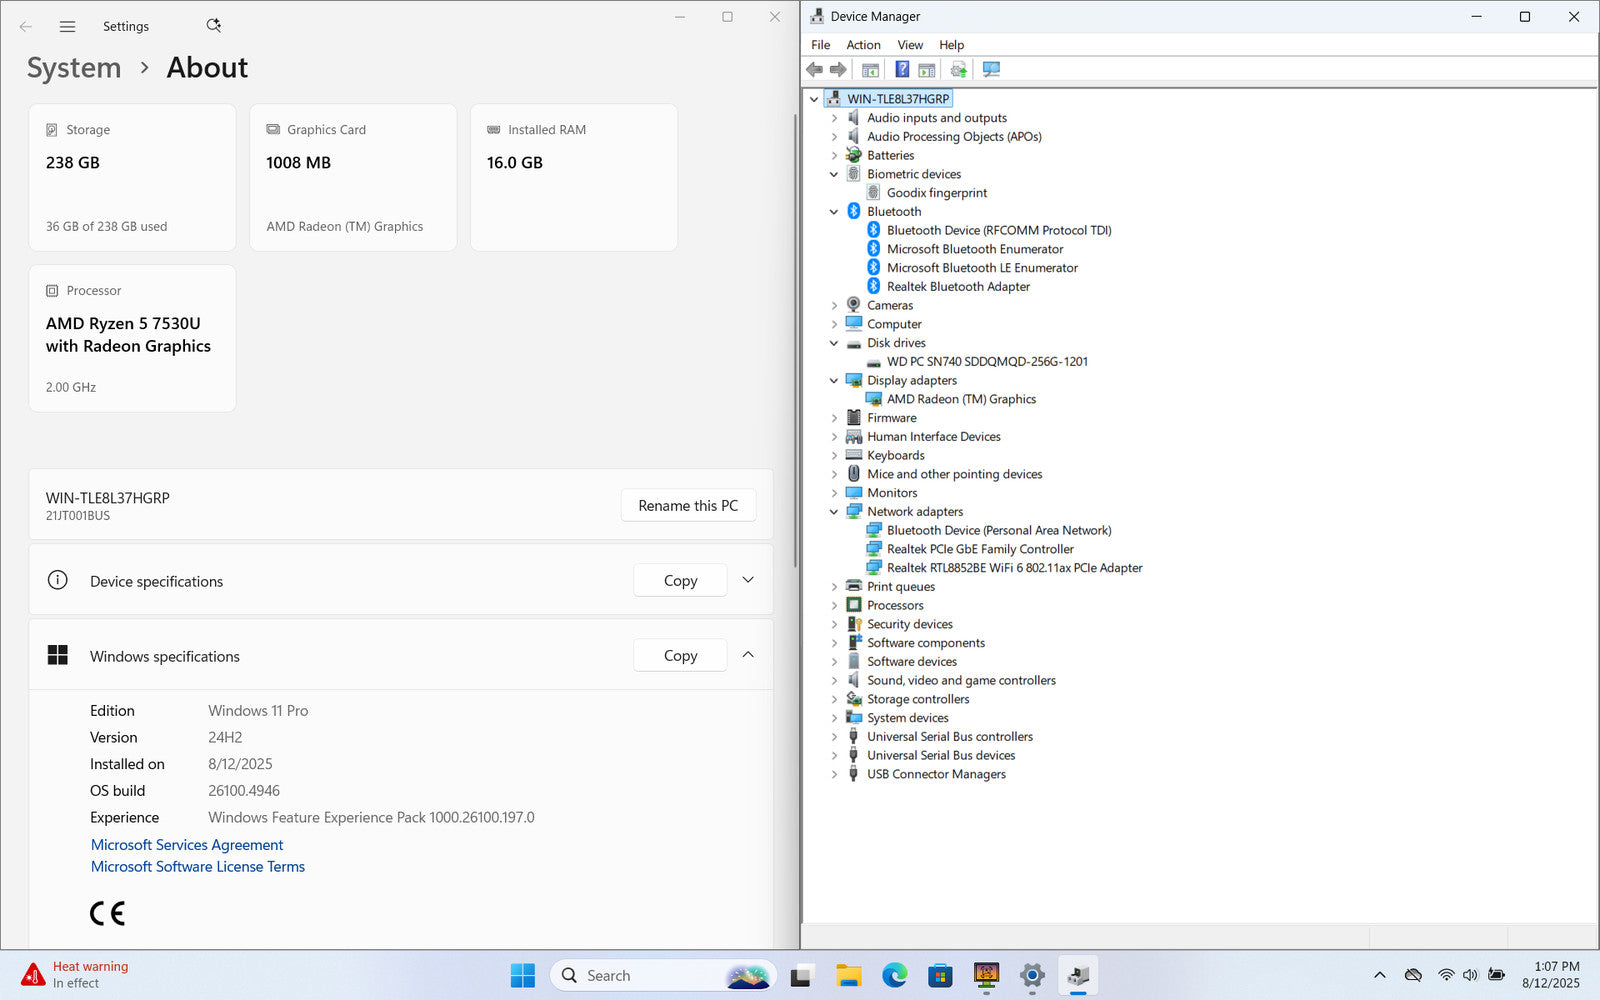This screenshot has width=1600, height=1000.
Task: Open File Explorer from the taskbar
Action: click(848, 975)
